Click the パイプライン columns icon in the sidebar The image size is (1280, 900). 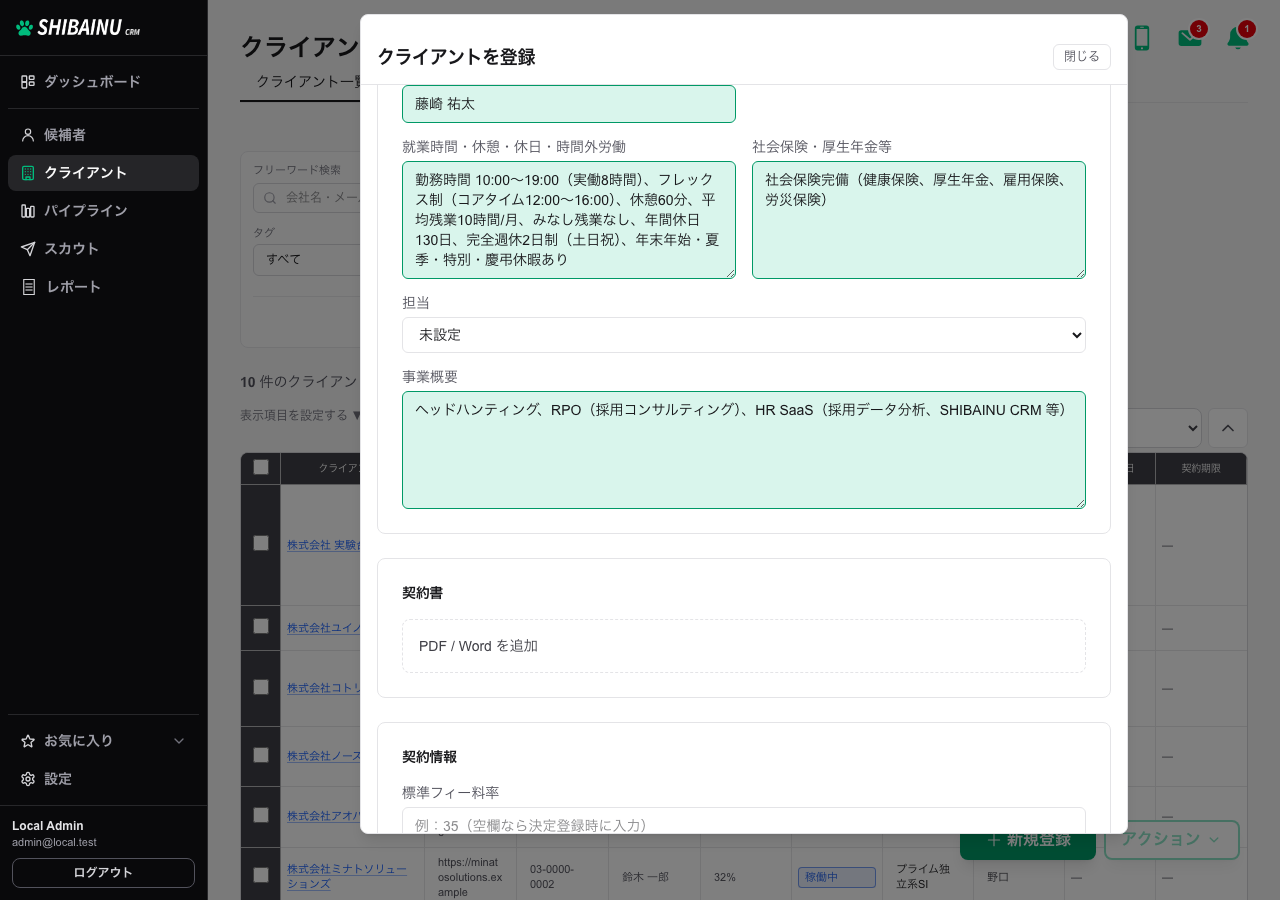click(x=28, y=211)
